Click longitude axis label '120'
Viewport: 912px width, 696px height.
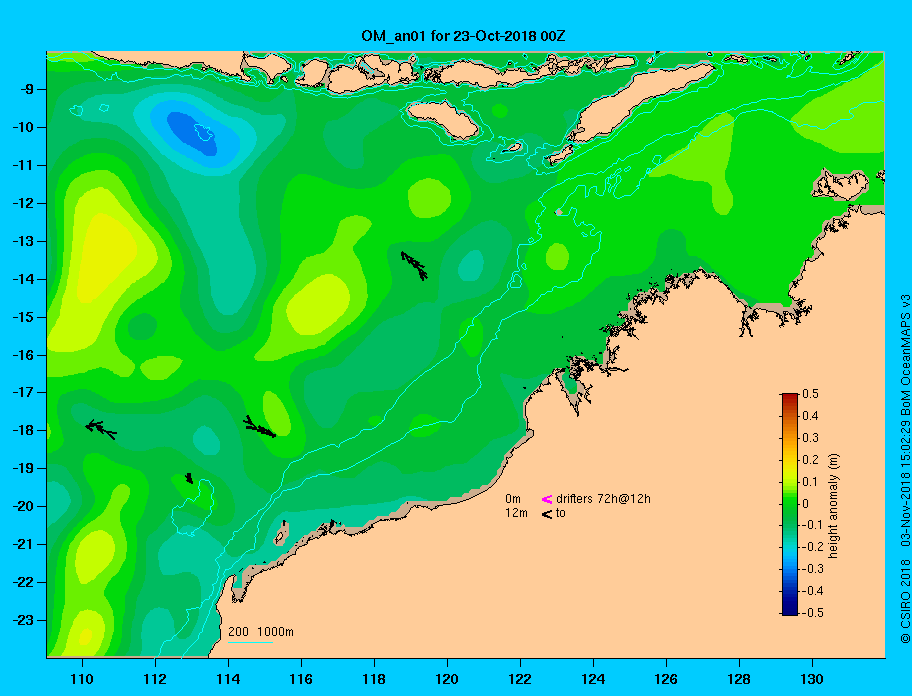(x=447, y=679)
